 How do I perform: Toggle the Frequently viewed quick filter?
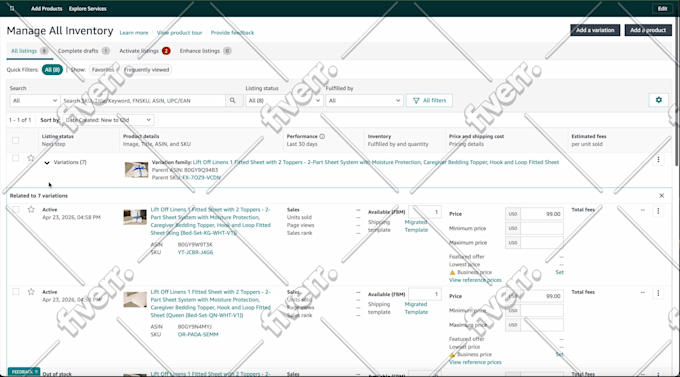147,70
